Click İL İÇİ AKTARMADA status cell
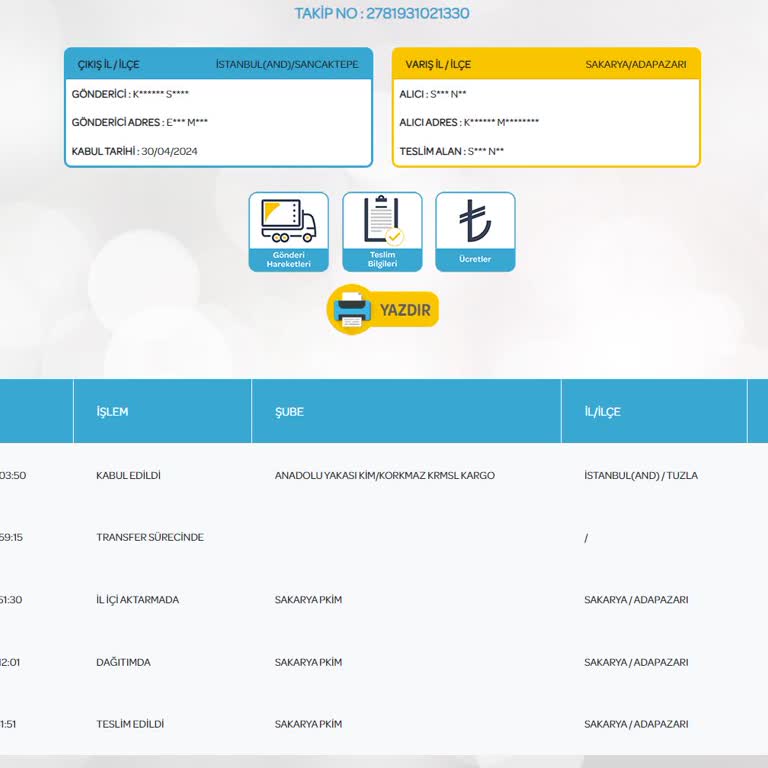Image resolution: width=768 pixels, height=768 pixels. click(x=138, y=600)
